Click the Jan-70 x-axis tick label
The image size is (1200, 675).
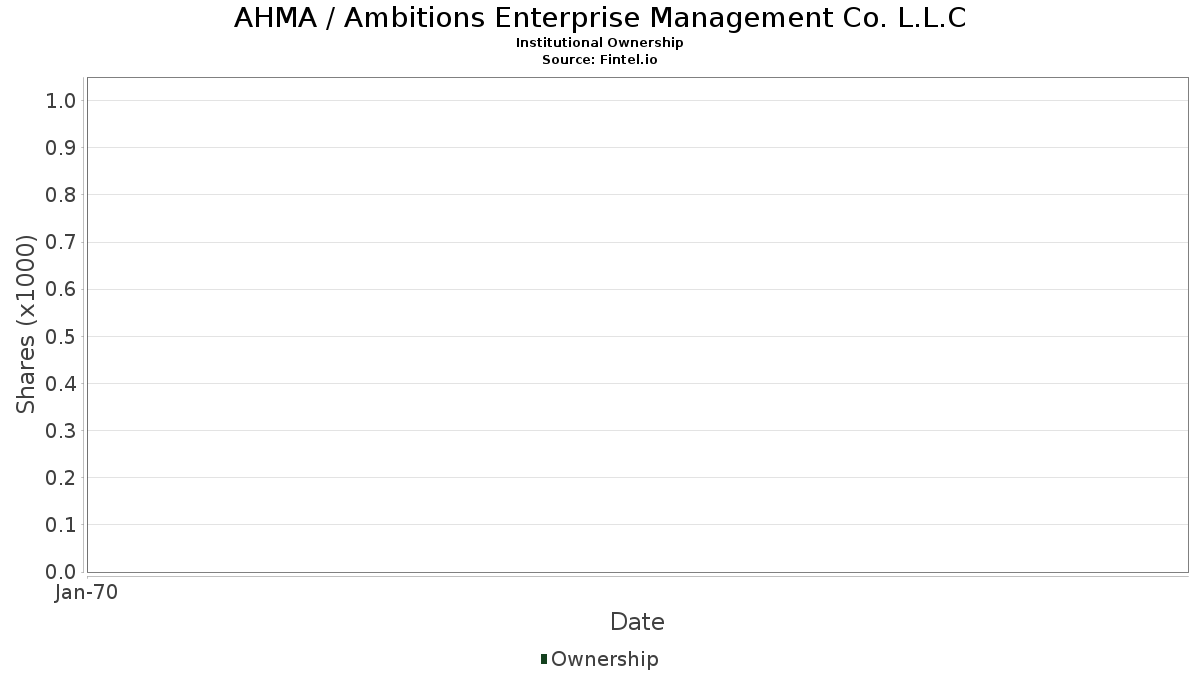pos(87,593)
